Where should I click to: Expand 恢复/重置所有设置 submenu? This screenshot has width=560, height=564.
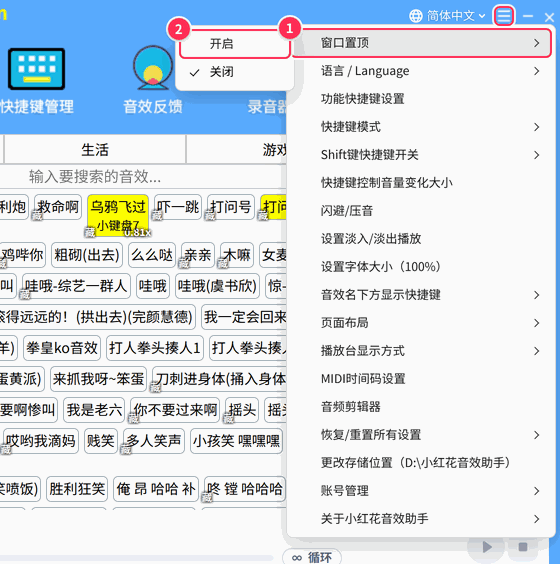point(422,435)
